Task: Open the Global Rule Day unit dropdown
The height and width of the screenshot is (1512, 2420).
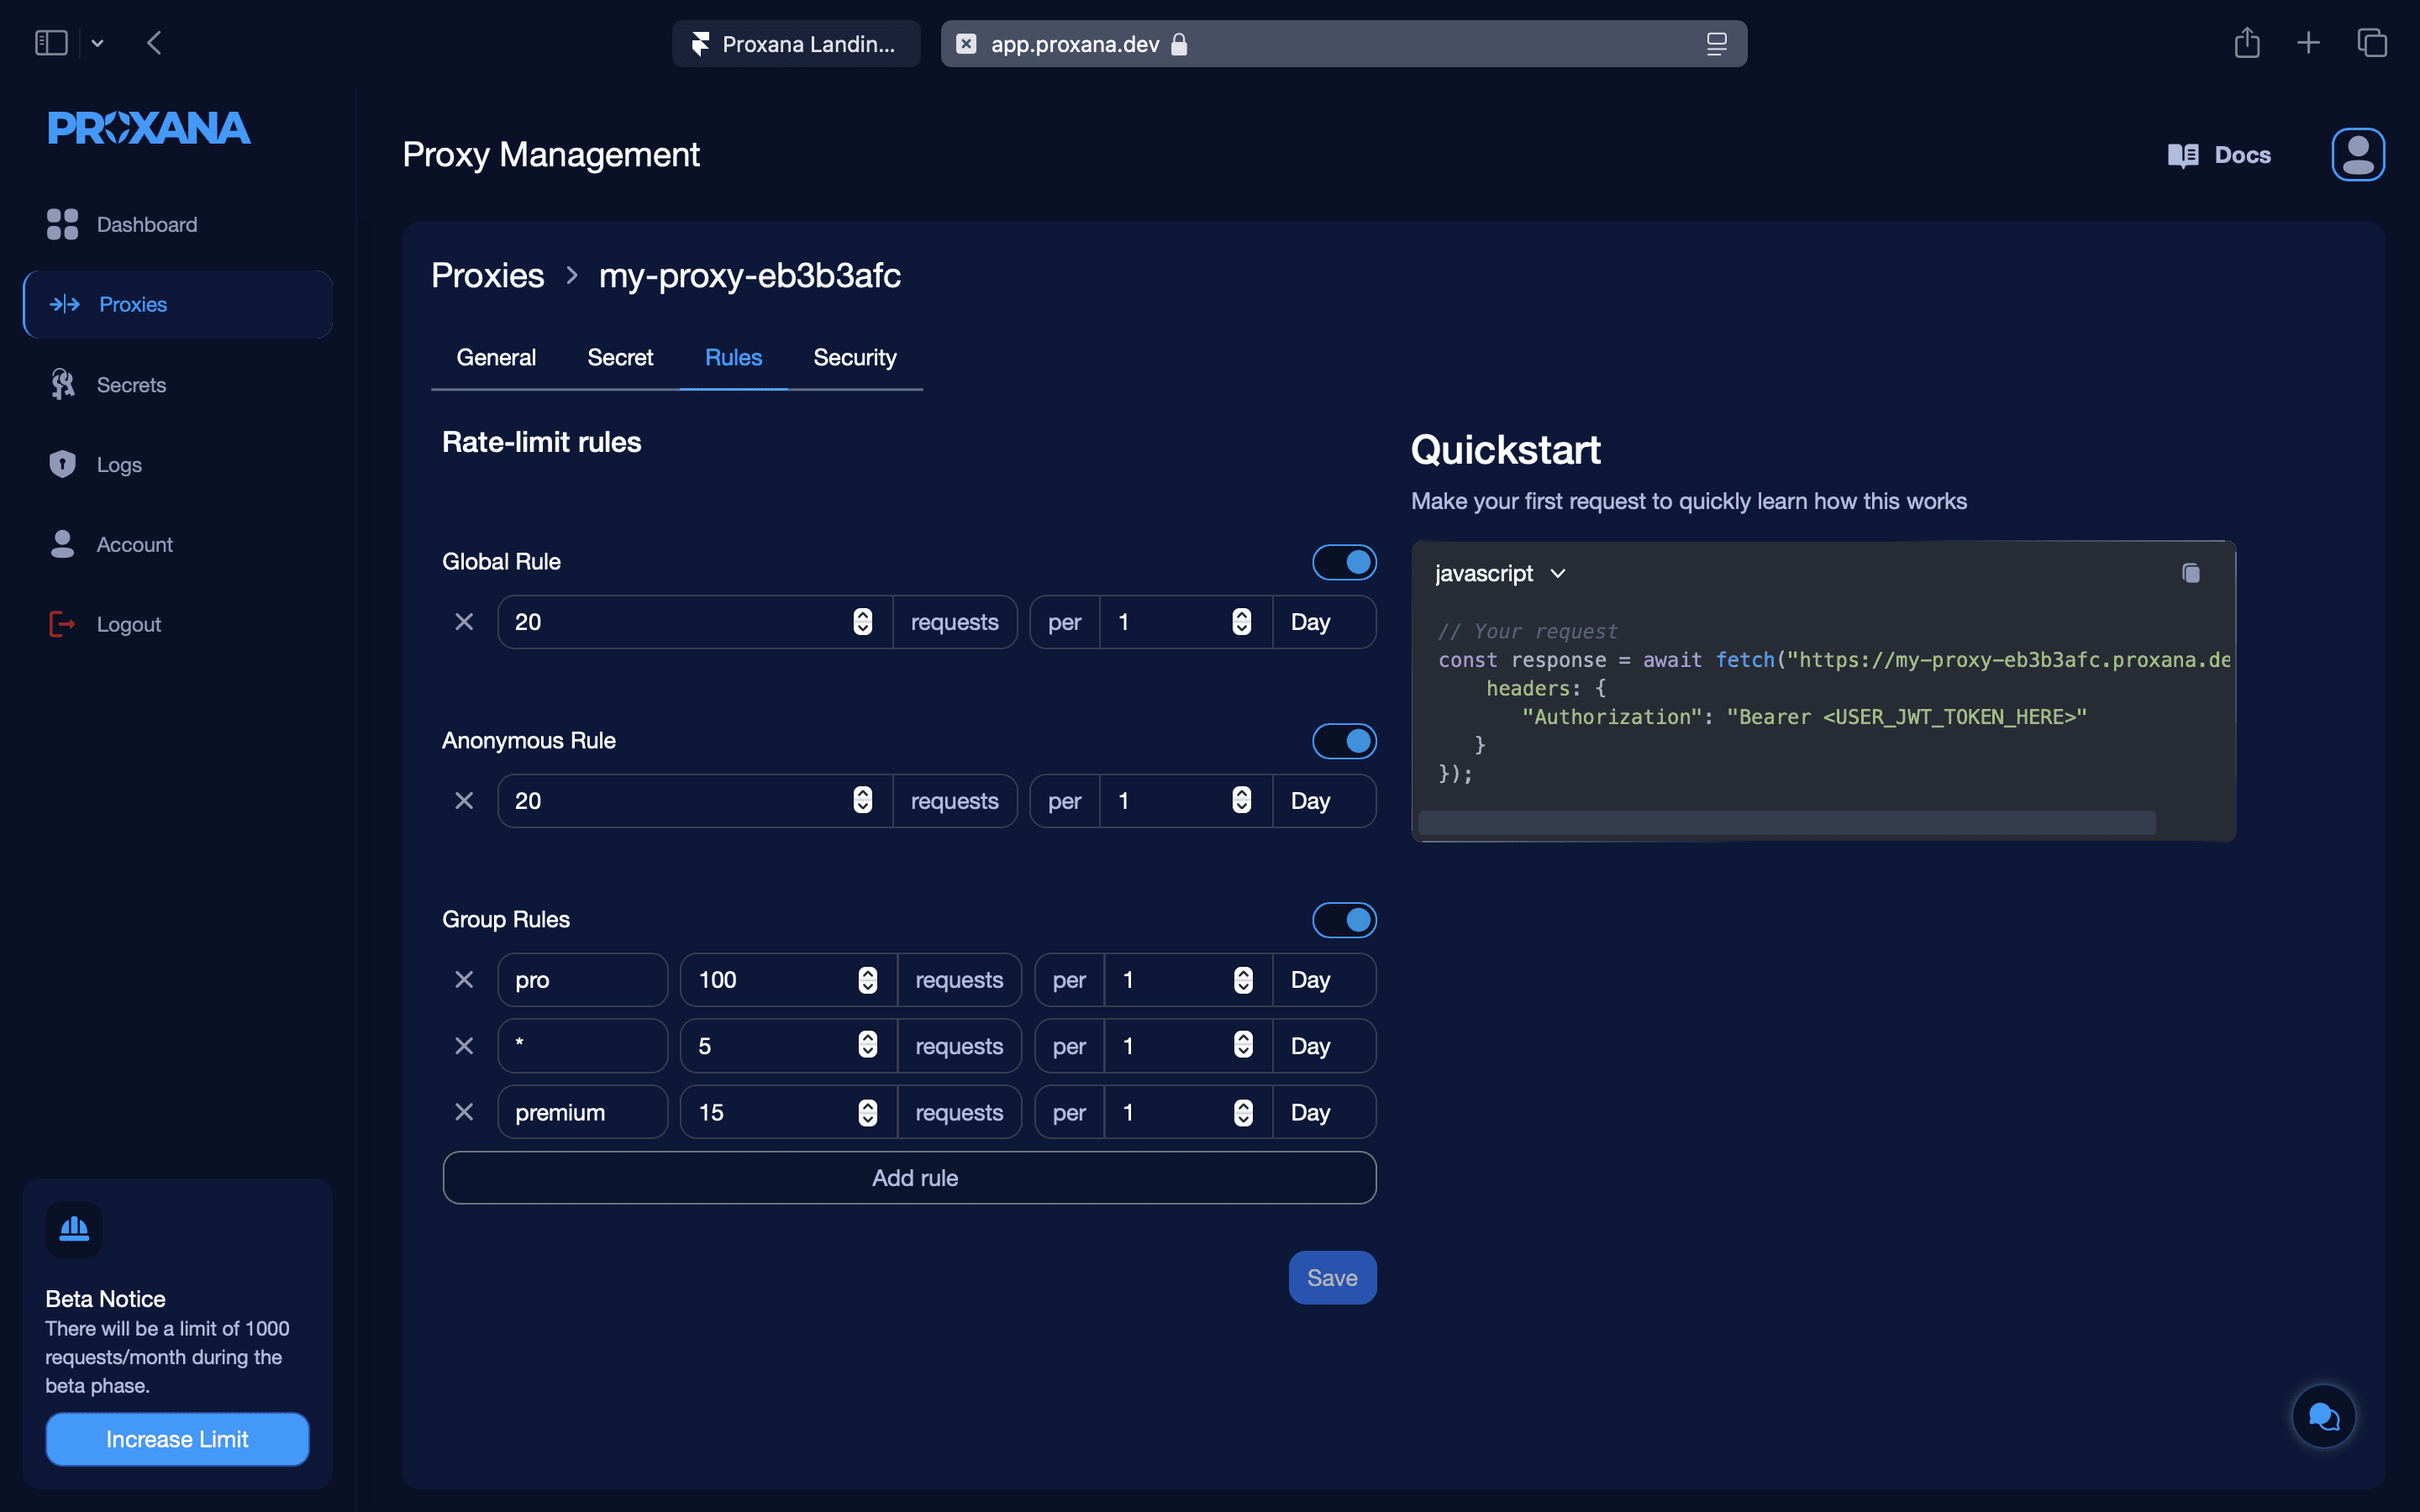Action: tap(1323, 622)
